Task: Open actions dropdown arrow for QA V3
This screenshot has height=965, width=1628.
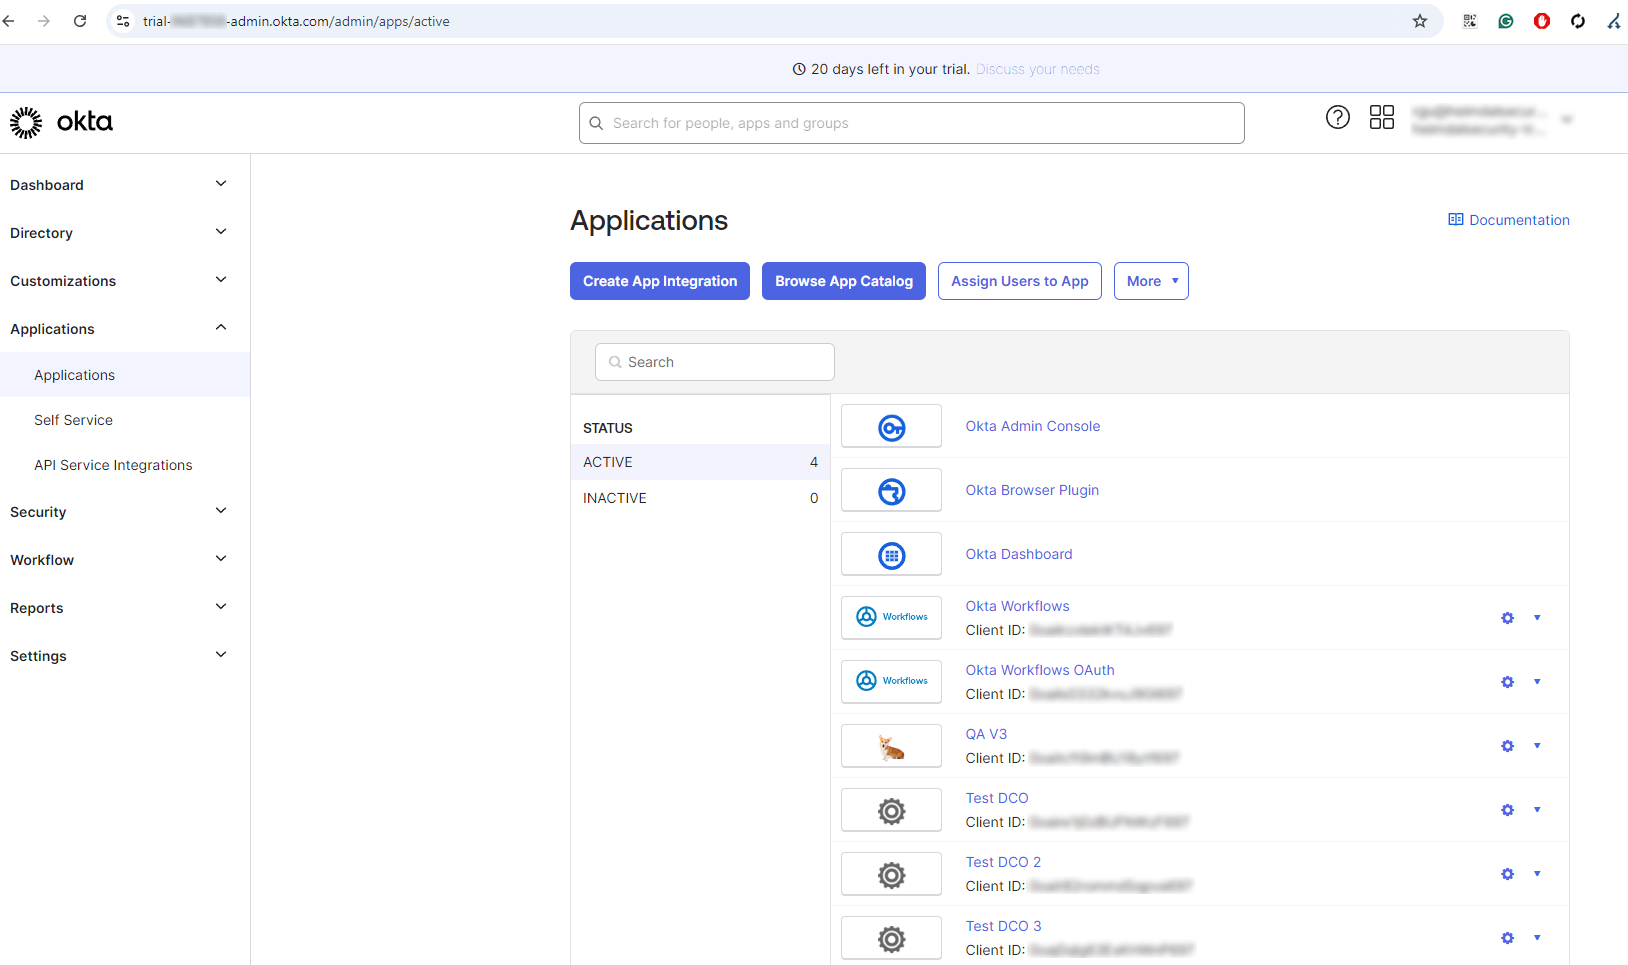Action: point(1537,746)
